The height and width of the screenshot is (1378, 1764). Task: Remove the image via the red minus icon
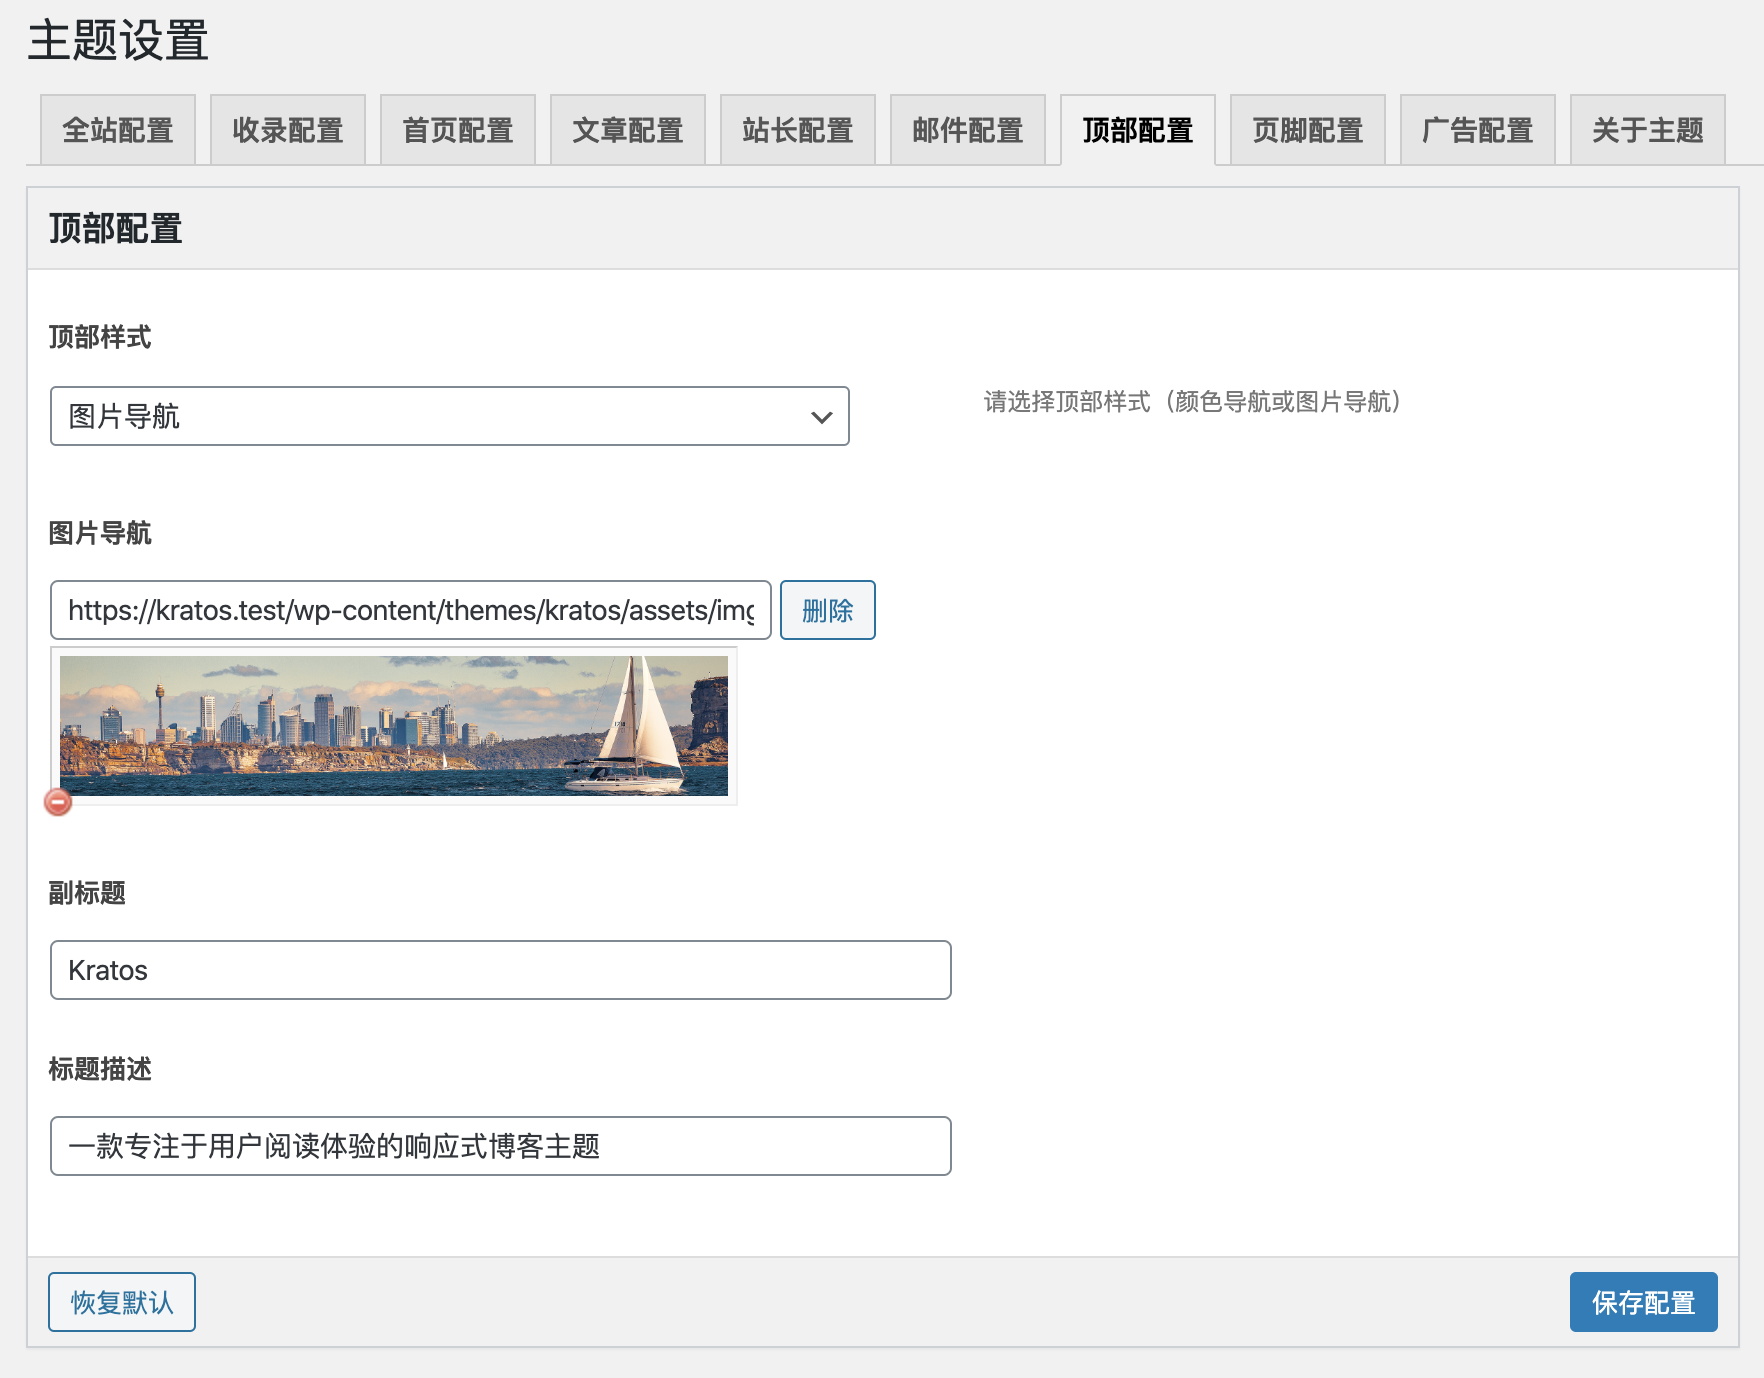57,801
